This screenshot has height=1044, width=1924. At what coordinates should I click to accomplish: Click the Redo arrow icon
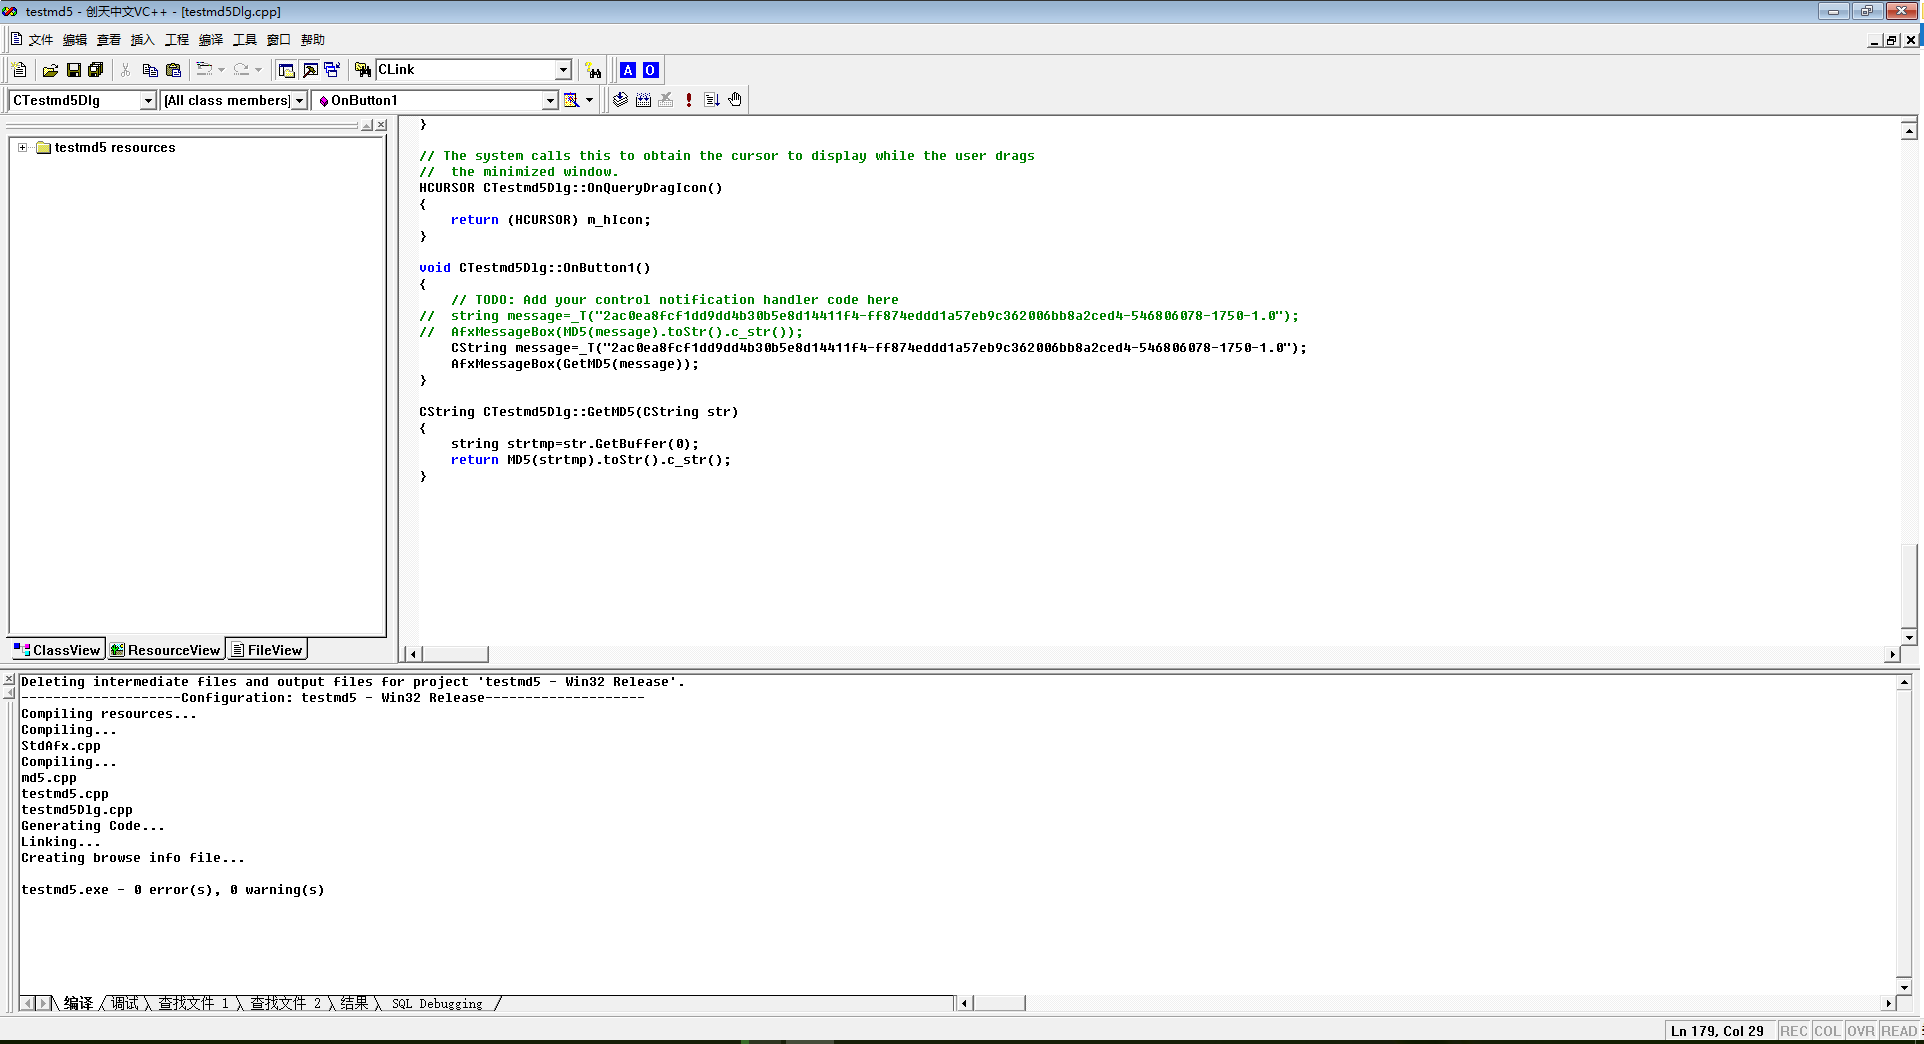[241, 70]
